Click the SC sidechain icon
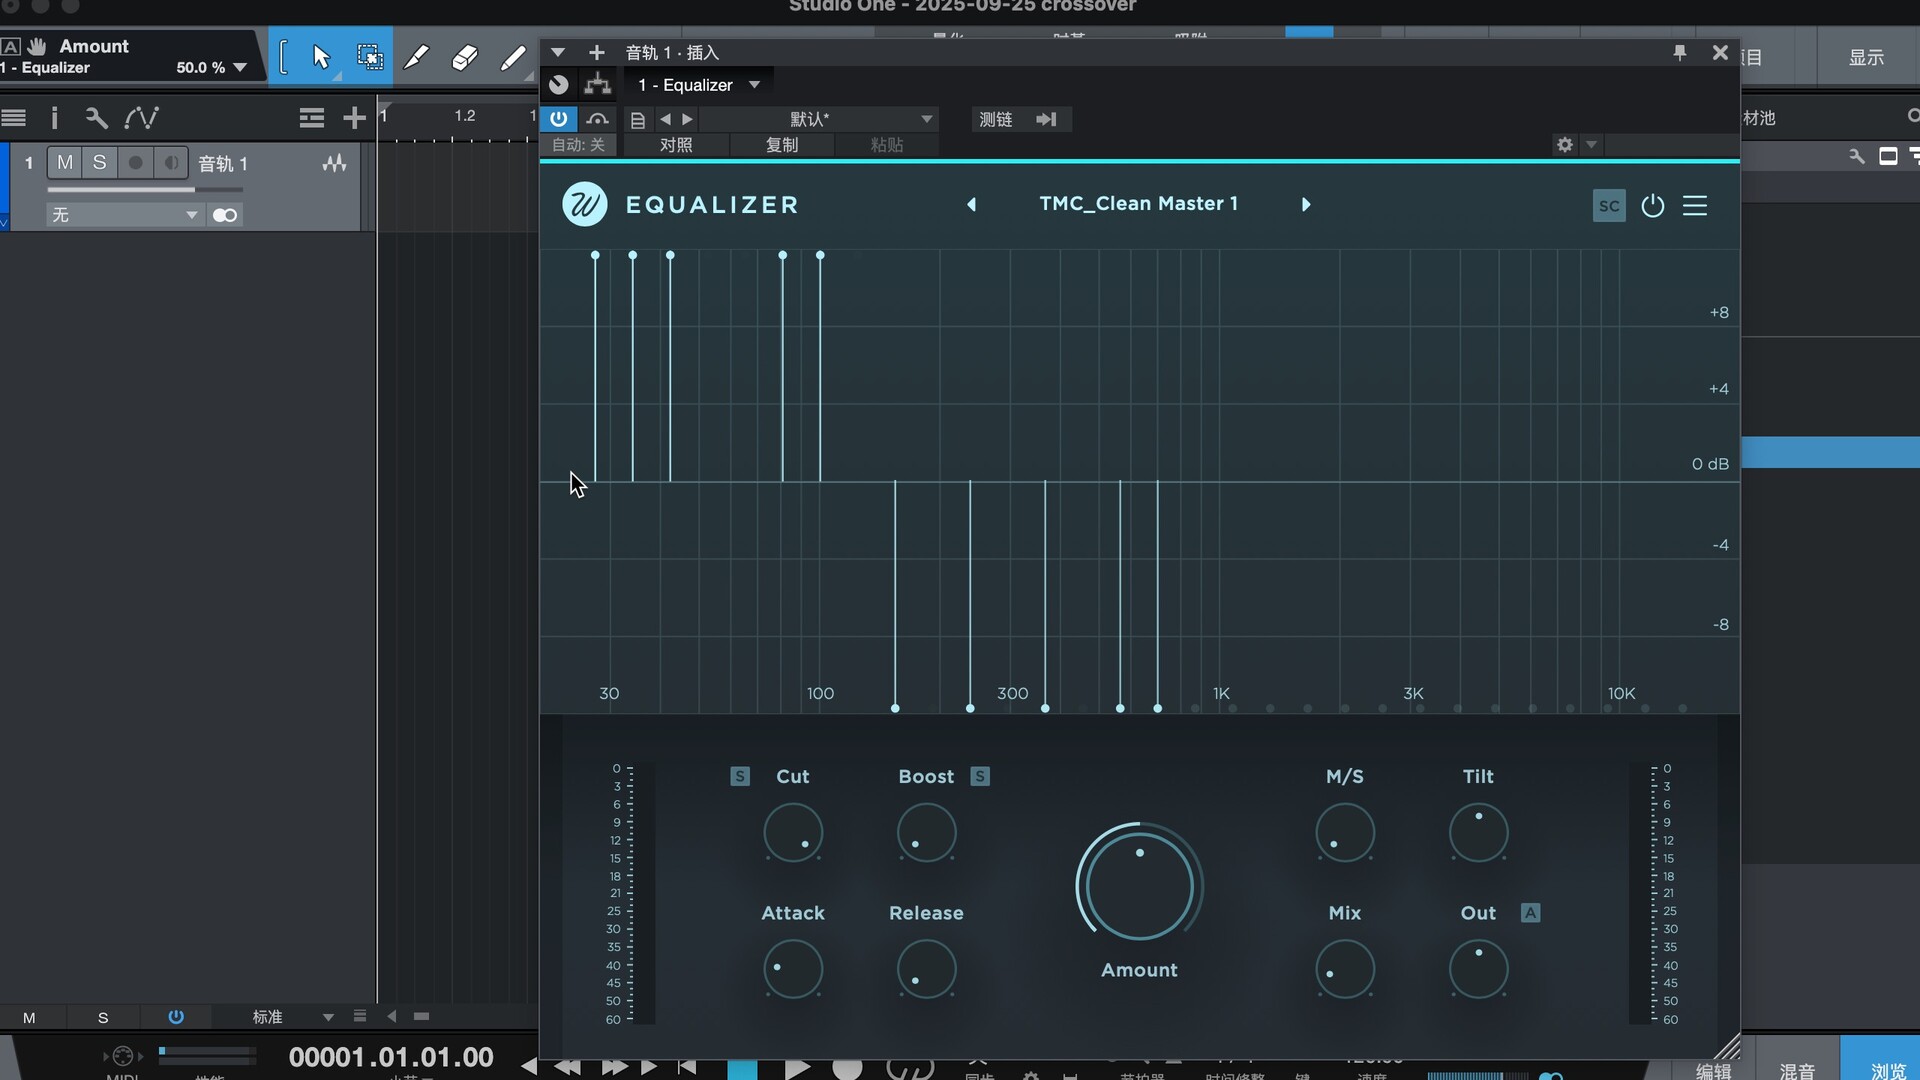 1608,206
